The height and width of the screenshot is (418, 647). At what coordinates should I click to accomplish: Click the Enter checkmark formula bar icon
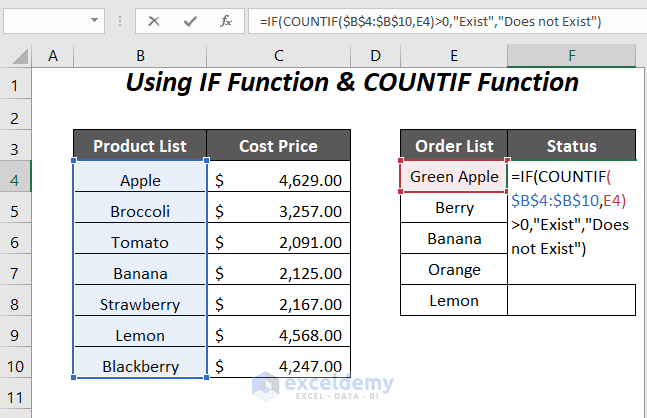pos(190,20)
